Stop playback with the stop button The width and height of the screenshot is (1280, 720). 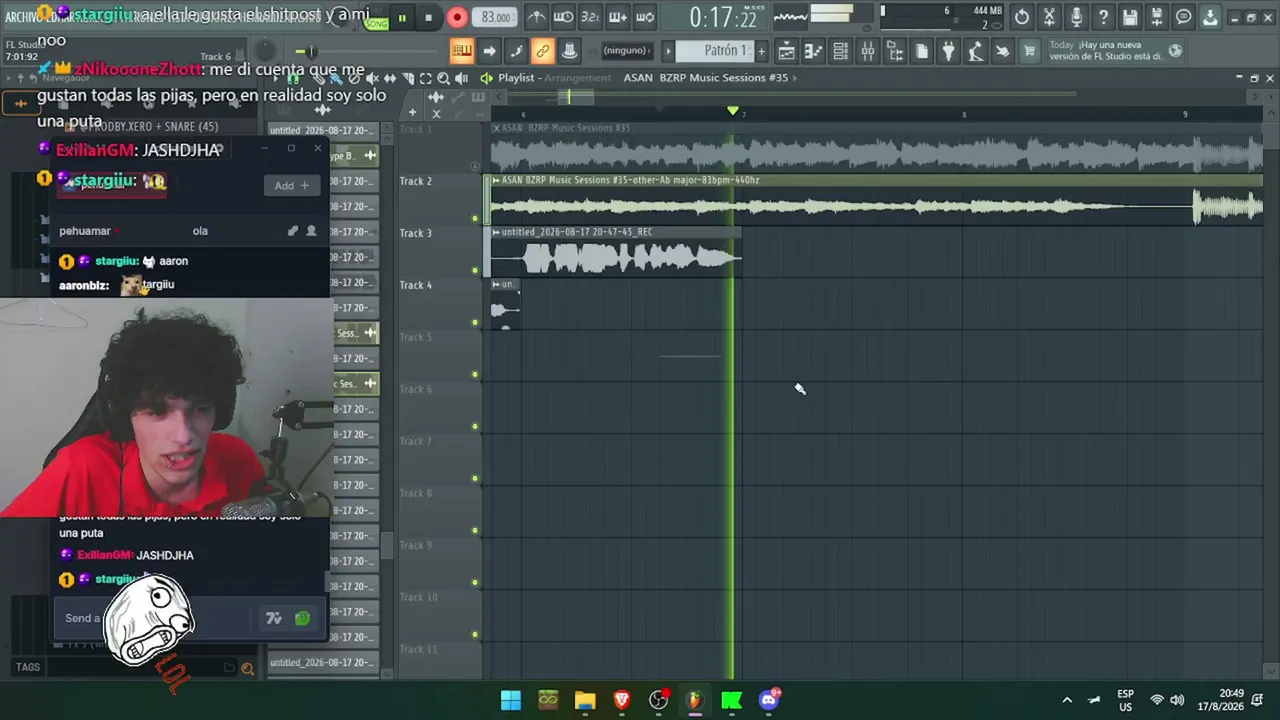tap(428, 17)
